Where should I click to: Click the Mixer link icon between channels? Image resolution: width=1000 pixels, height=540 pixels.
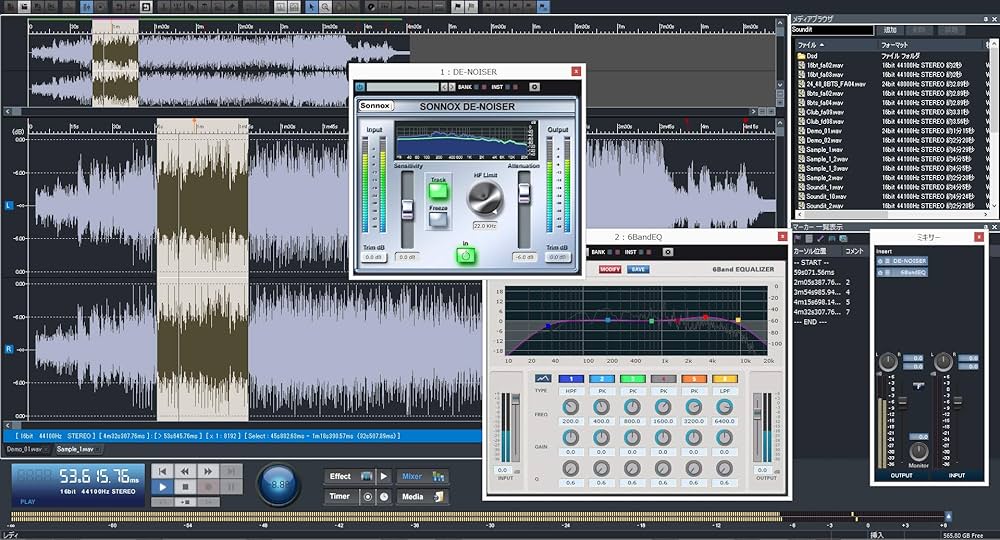click(x=918, y=386)
